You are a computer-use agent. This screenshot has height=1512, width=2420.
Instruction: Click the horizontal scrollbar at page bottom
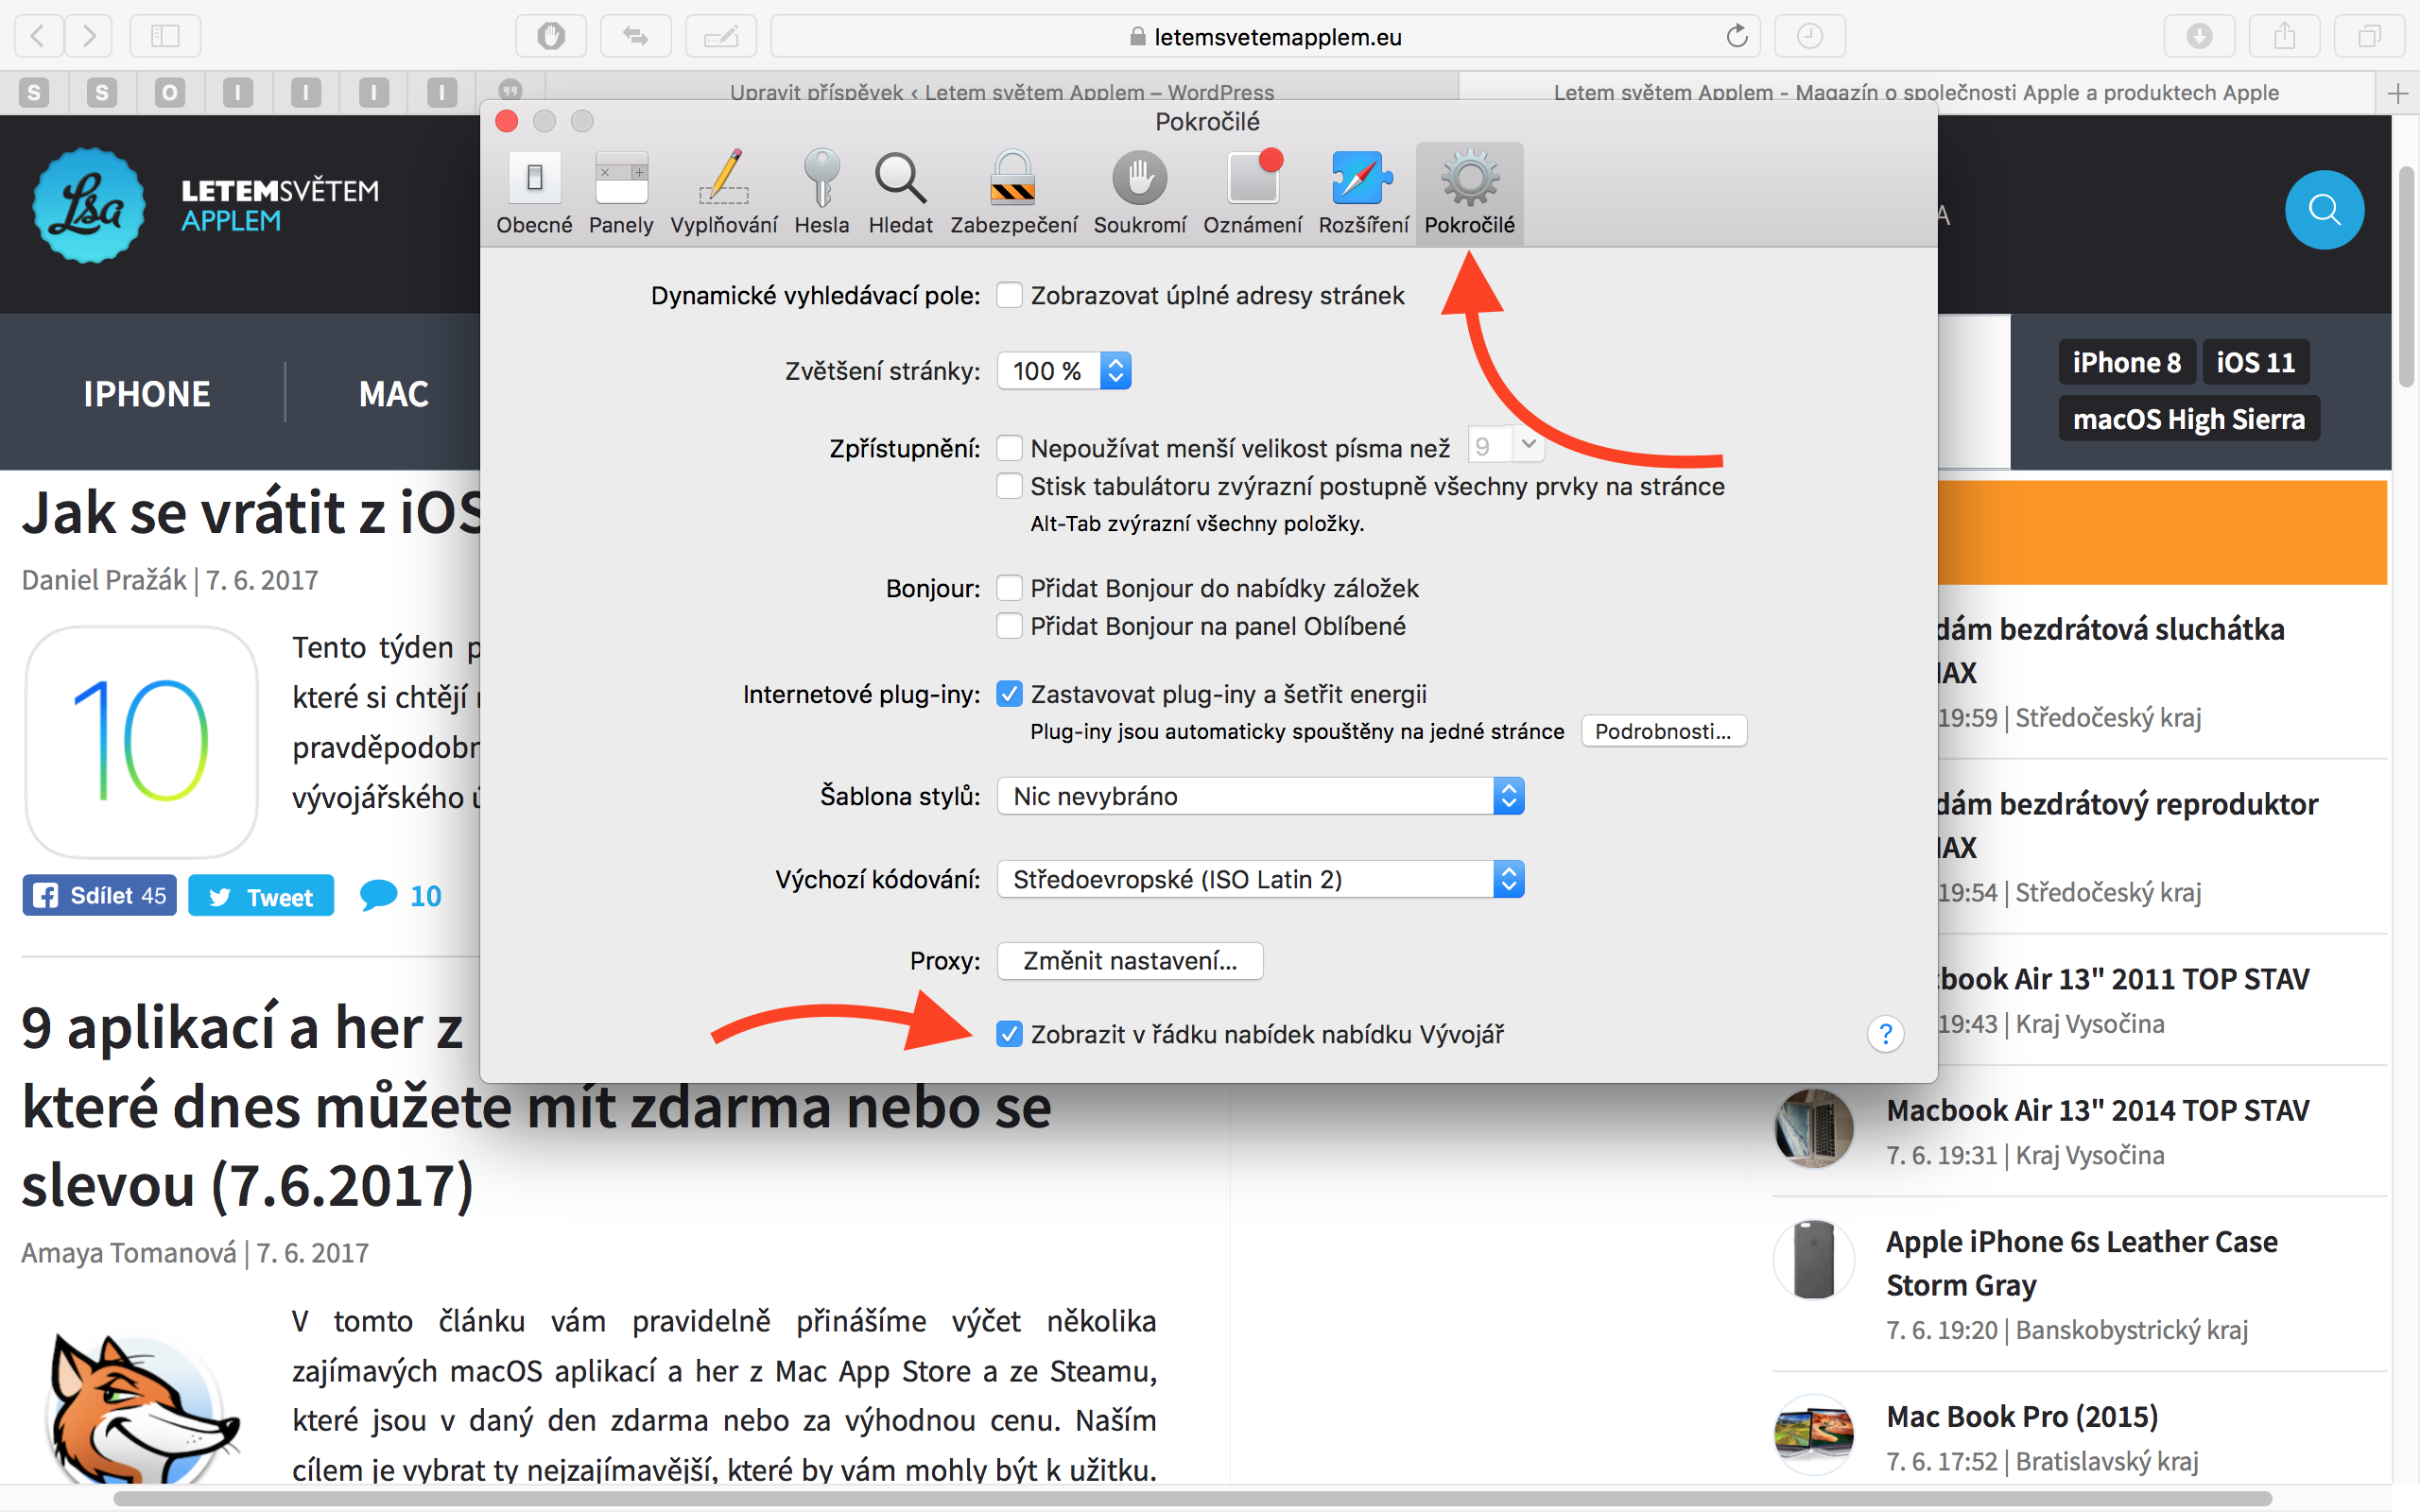pos(1190,1499)
